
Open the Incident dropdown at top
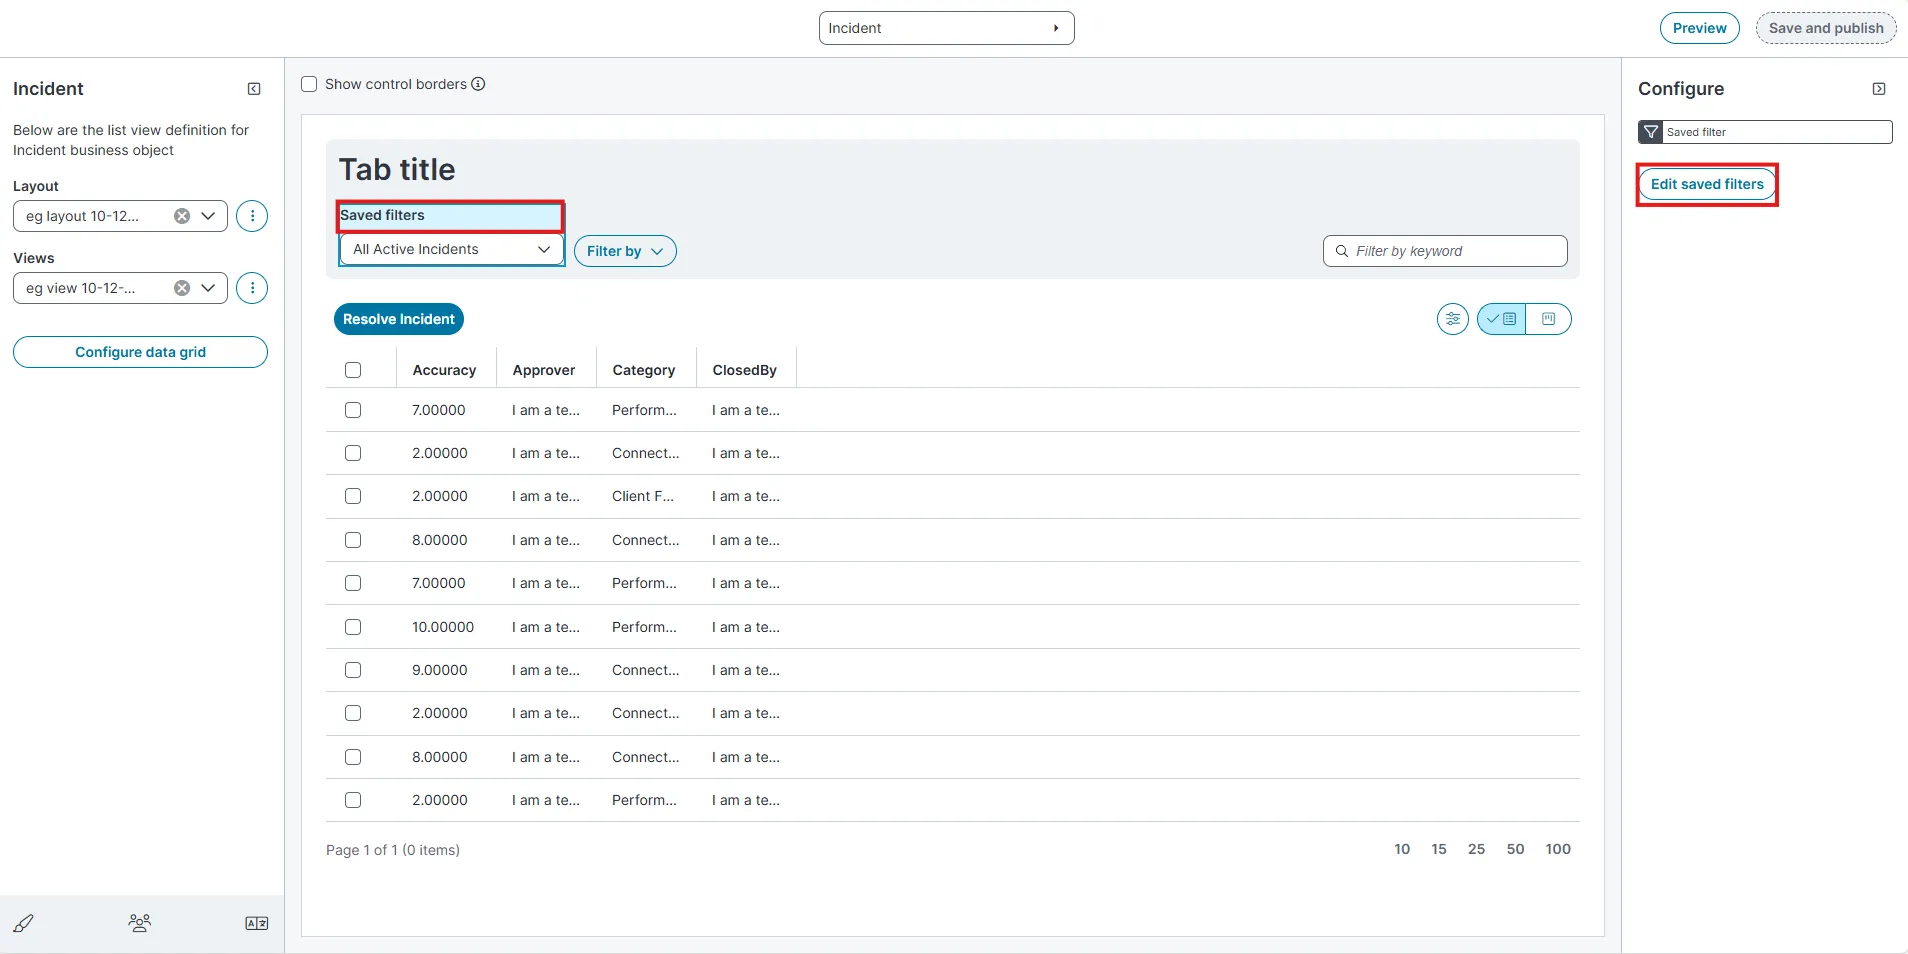[x=946, y=28]
